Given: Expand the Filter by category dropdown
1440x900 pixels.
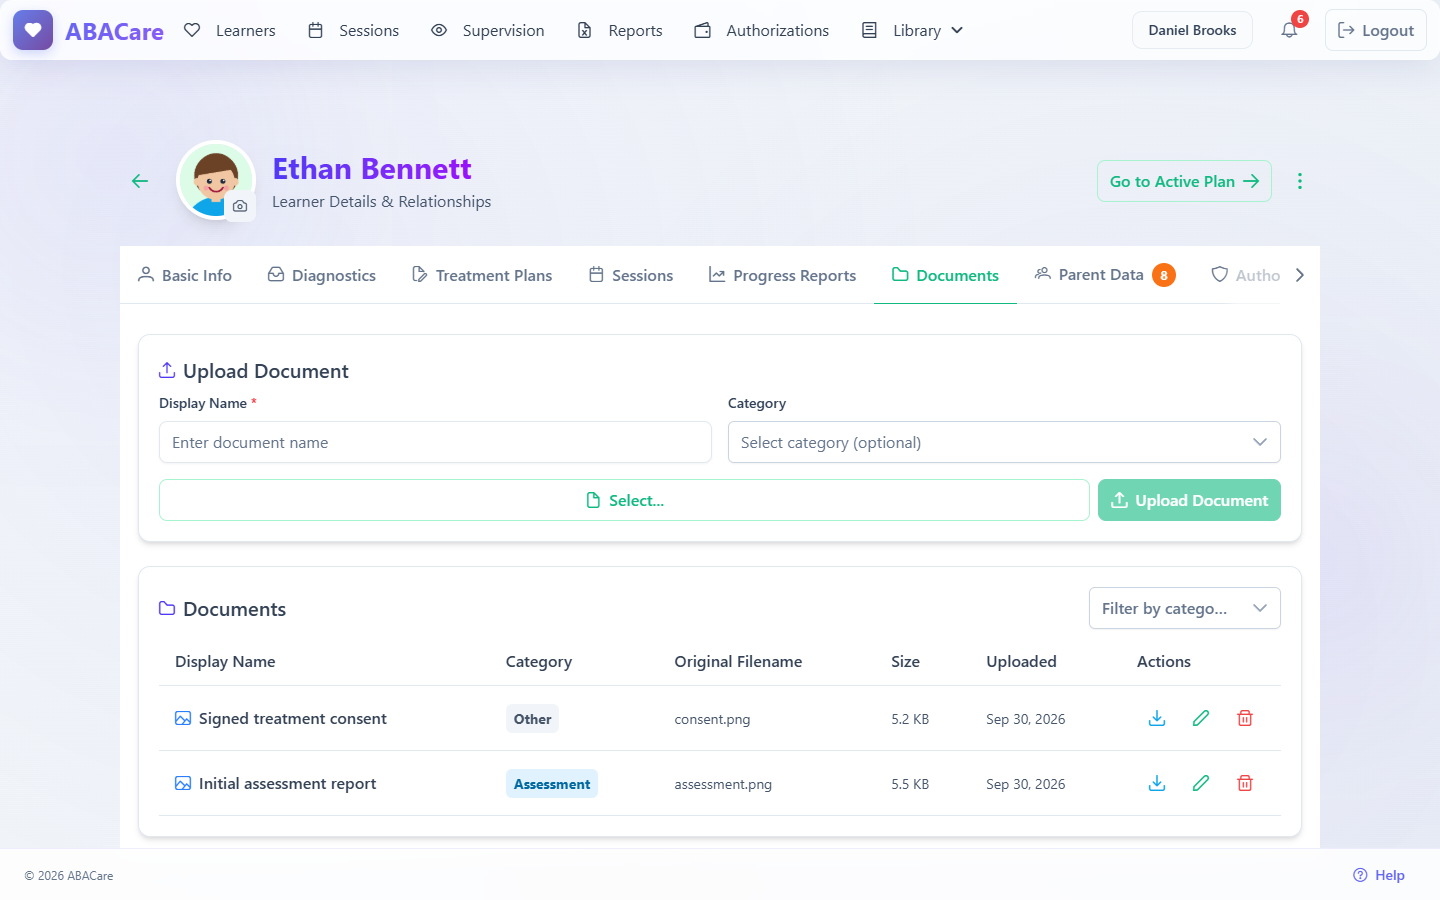Looking at the screenshot, I should coord(1184,608).
